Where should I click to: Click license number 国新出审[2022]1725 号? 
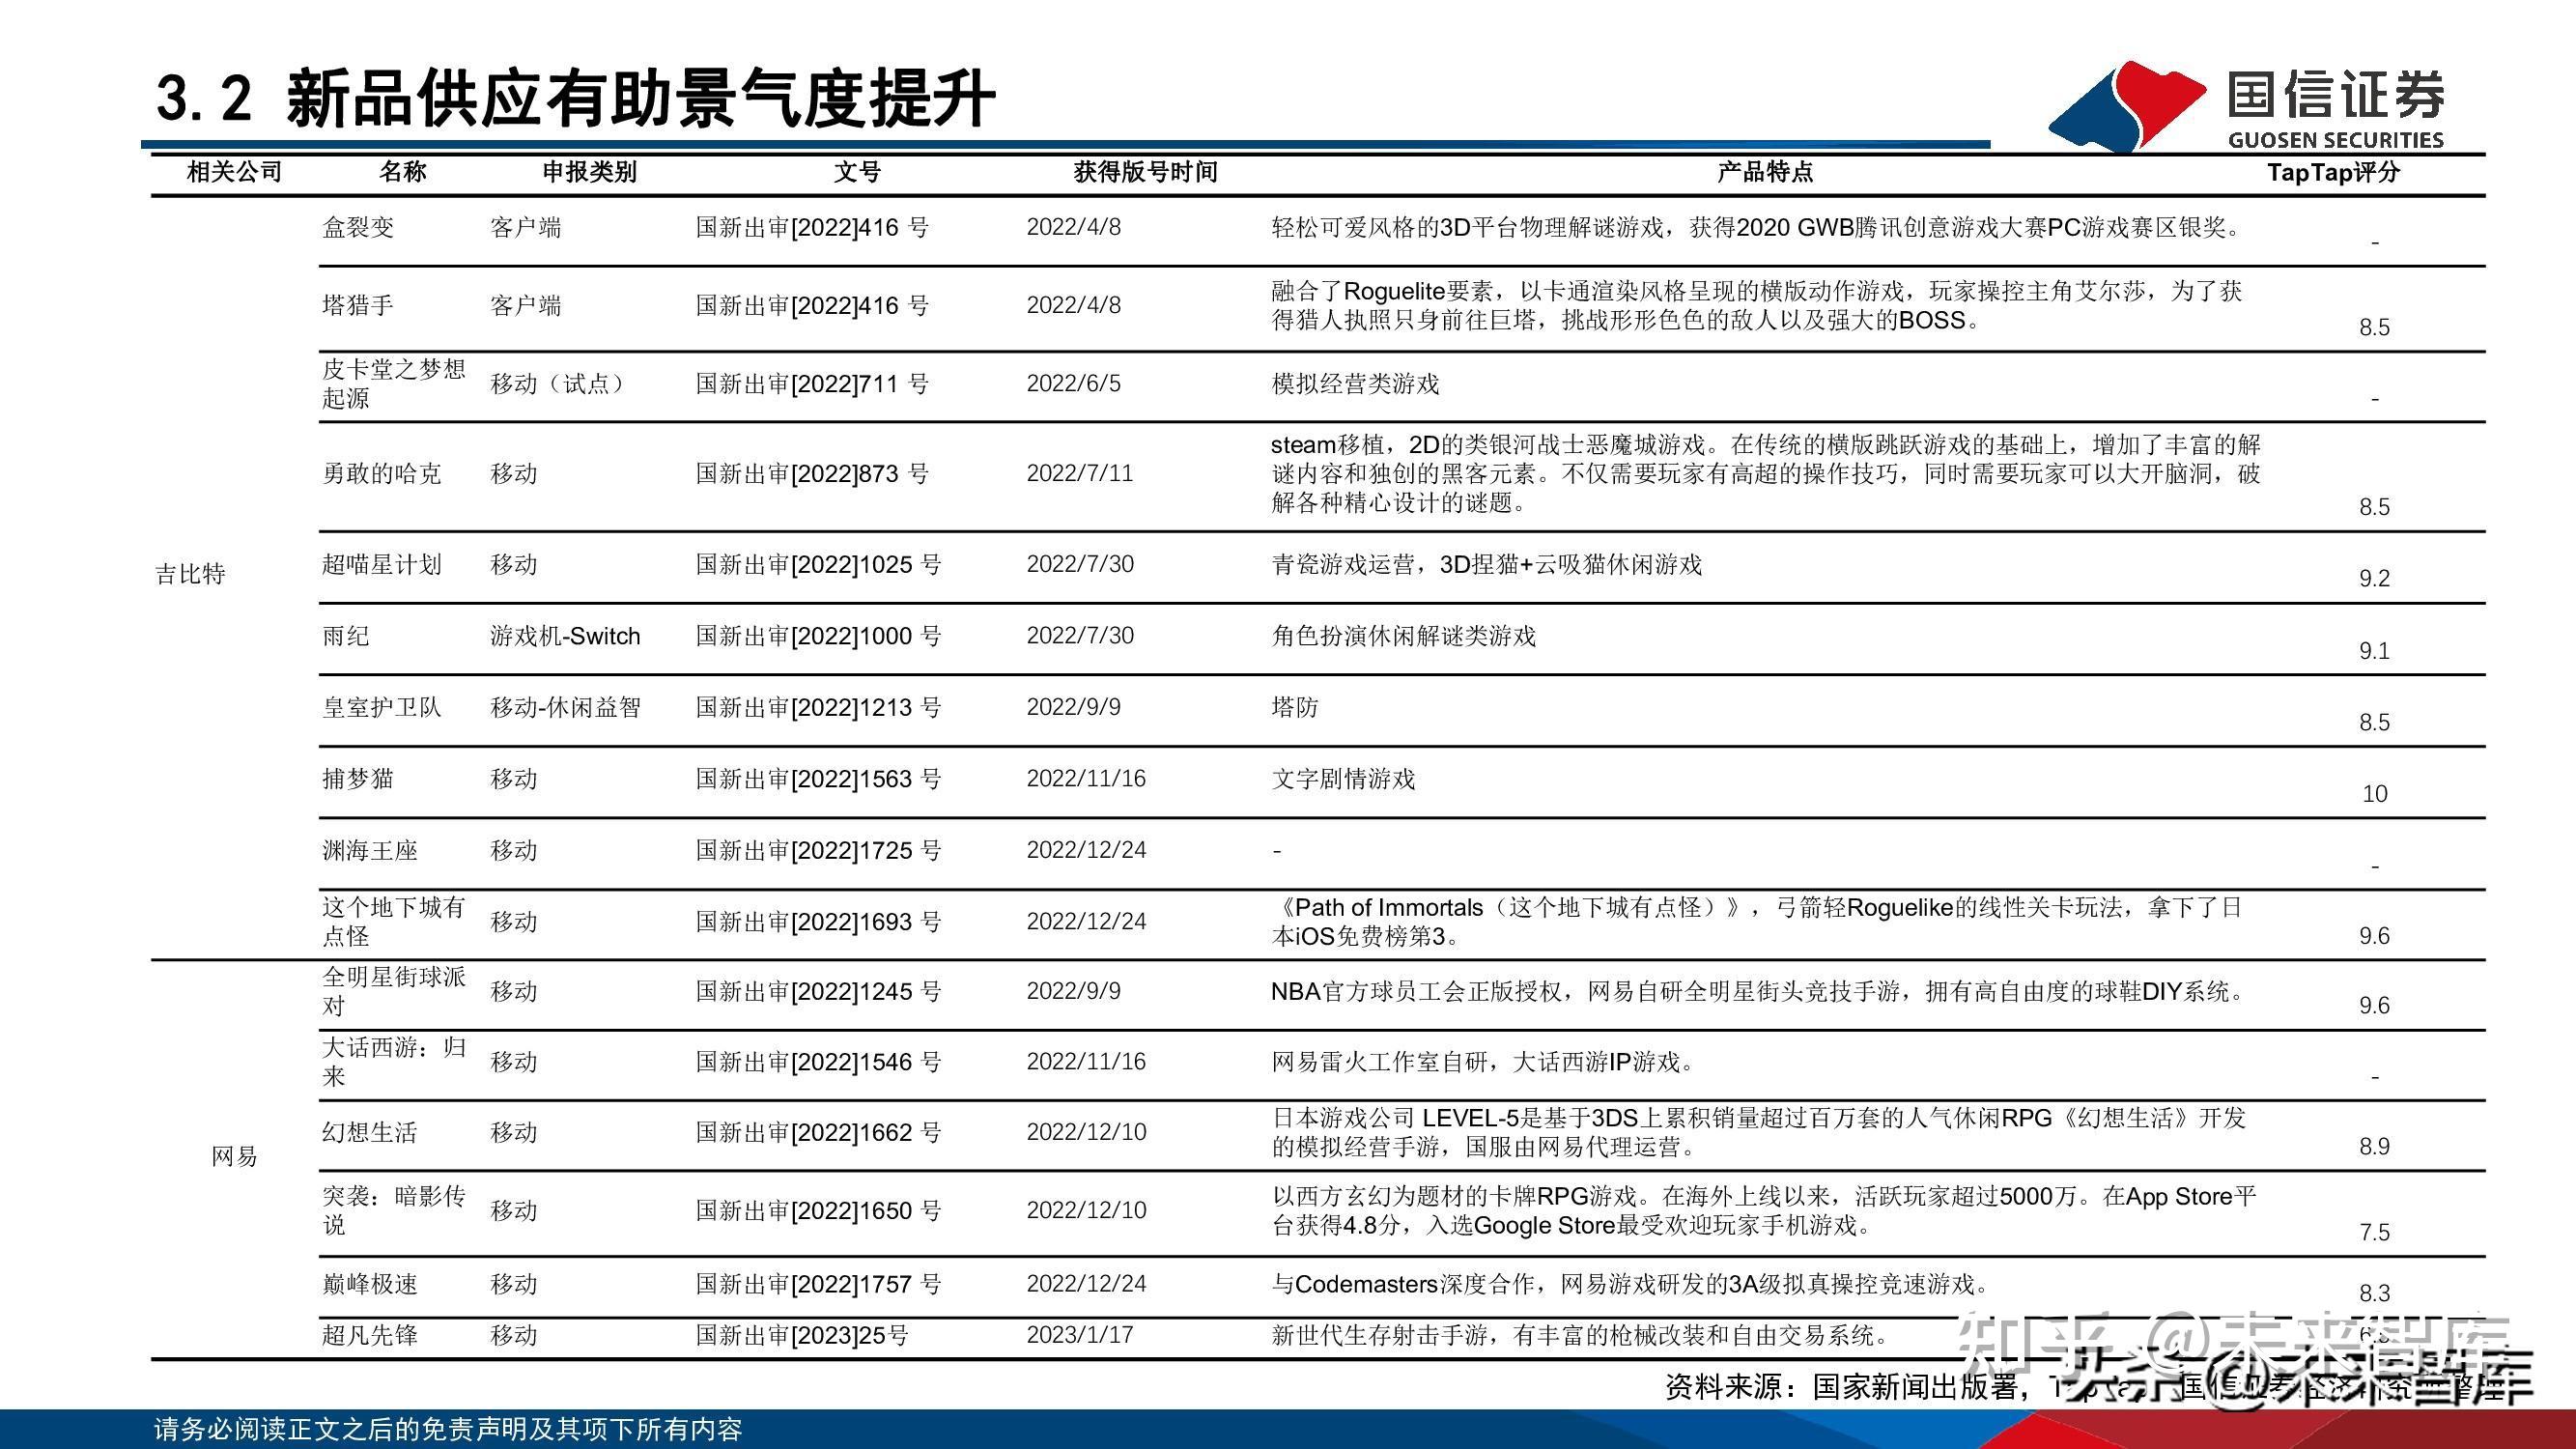click(x=819, y=851)
